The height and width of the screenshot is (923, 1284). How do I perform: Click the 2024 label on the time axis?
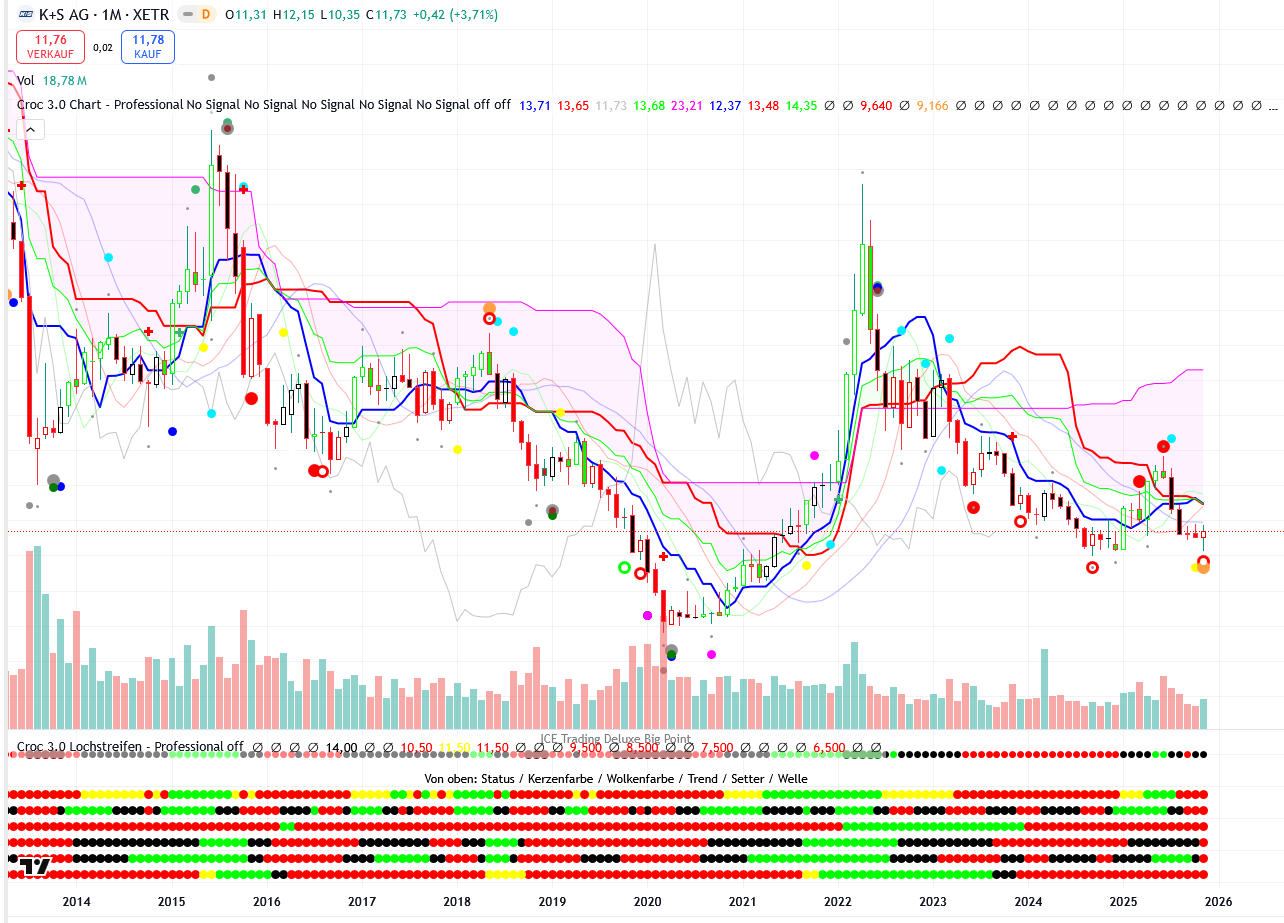(1027, 902)
